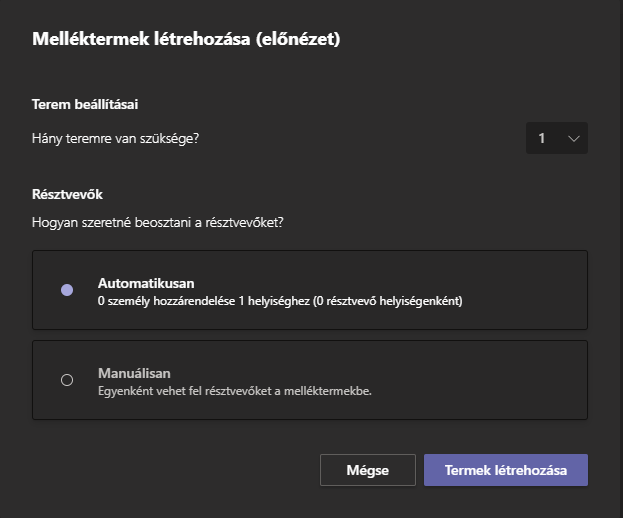Choose the Automatikusan assignment option card

(x=310, y=290)
